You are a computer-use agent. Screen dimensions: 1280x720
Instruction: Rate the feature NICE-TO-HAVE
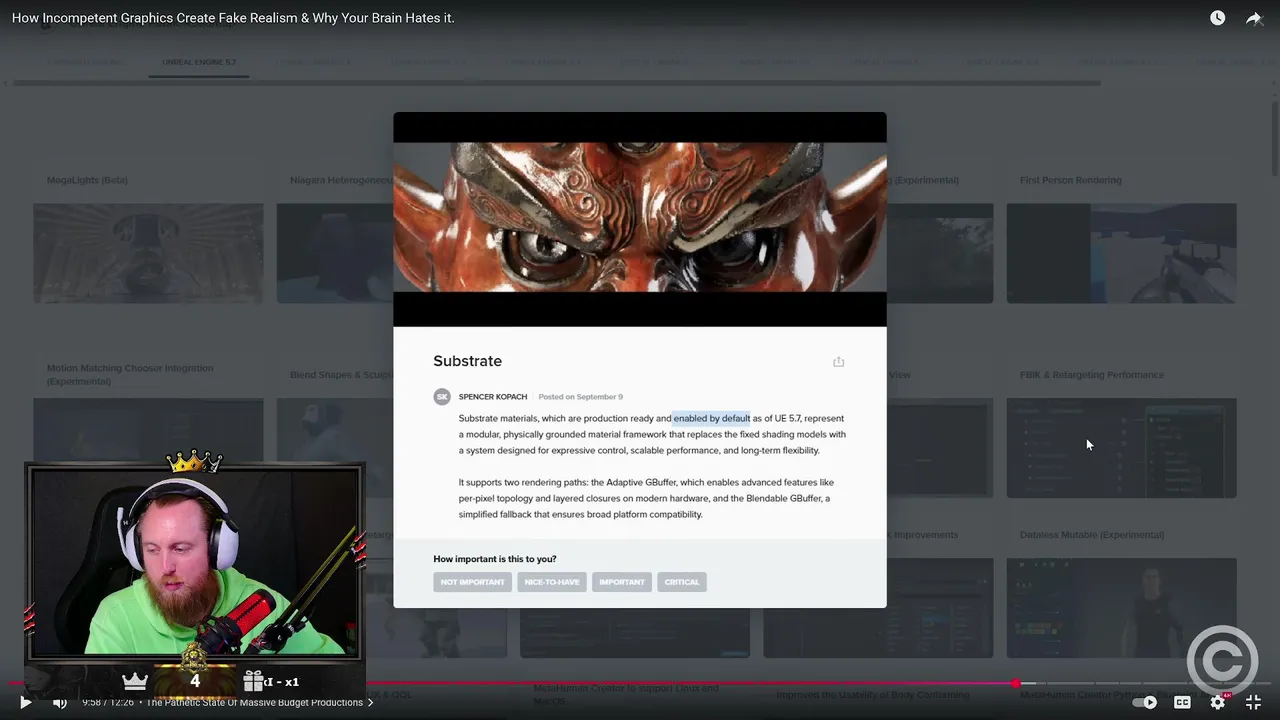pos(552,582)
